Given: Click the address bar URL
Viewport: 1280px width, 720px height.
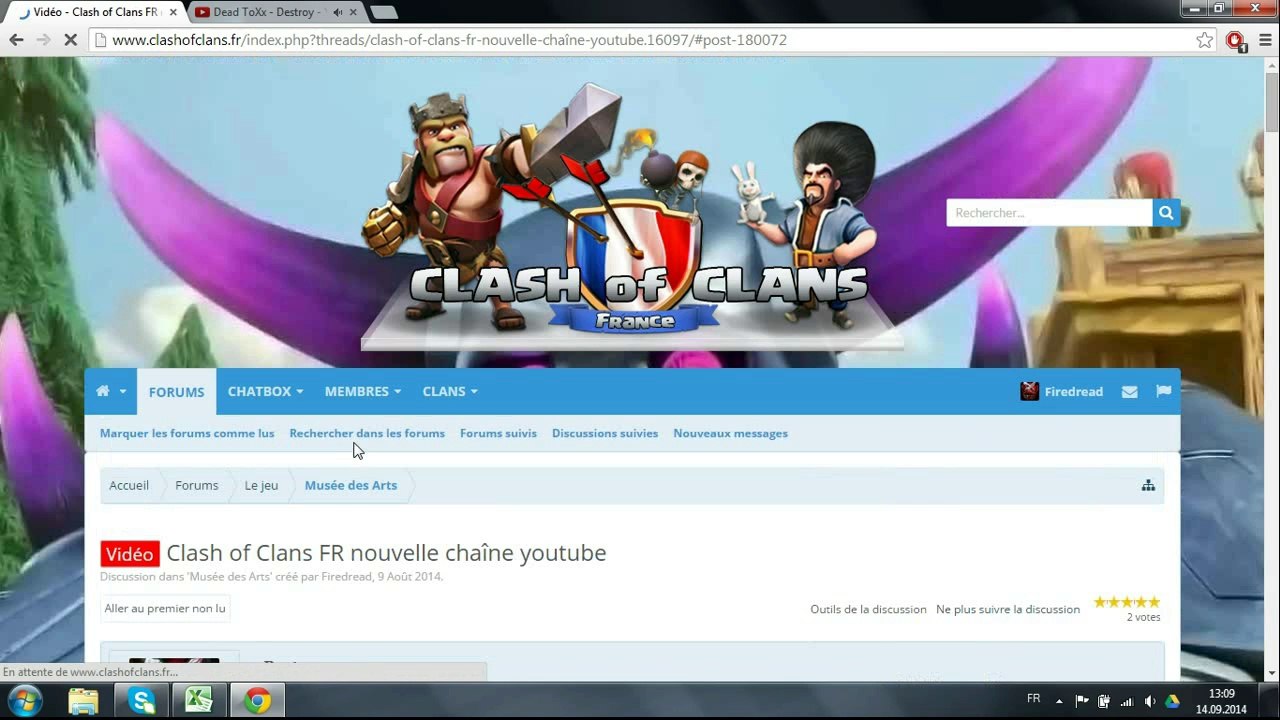Looking at the screenshot, I should point(449,40).
